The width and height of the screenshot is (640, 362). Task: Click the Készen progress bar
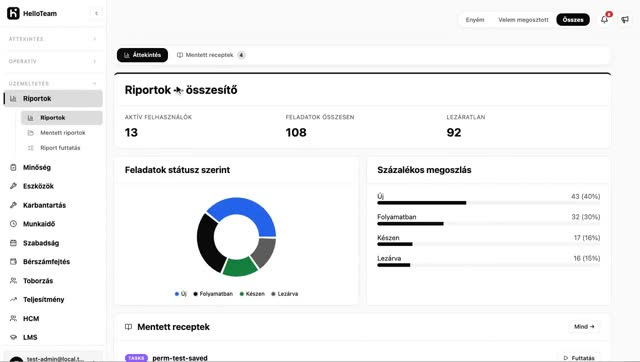click(x=489, y=244)
